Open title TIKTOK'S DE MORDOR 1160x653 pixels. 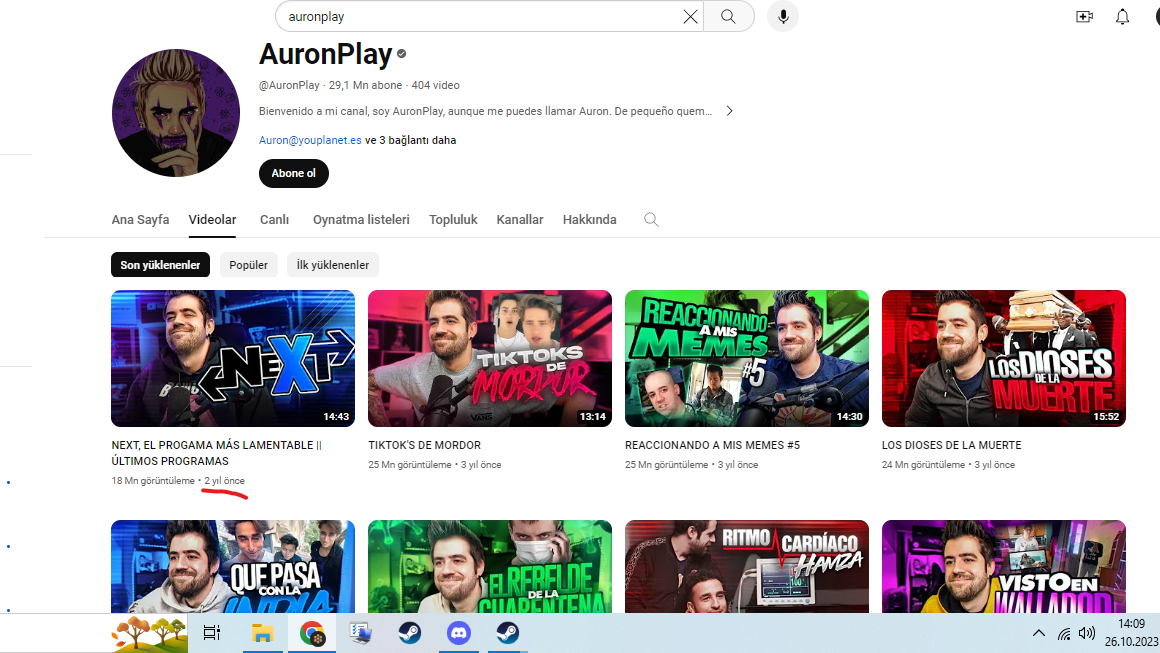[425, 445]
